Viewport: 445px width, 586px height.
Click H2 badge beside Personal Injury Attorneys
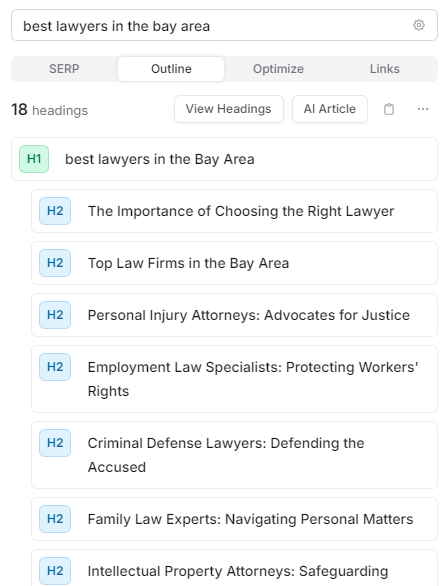click(x=55, y=315)
